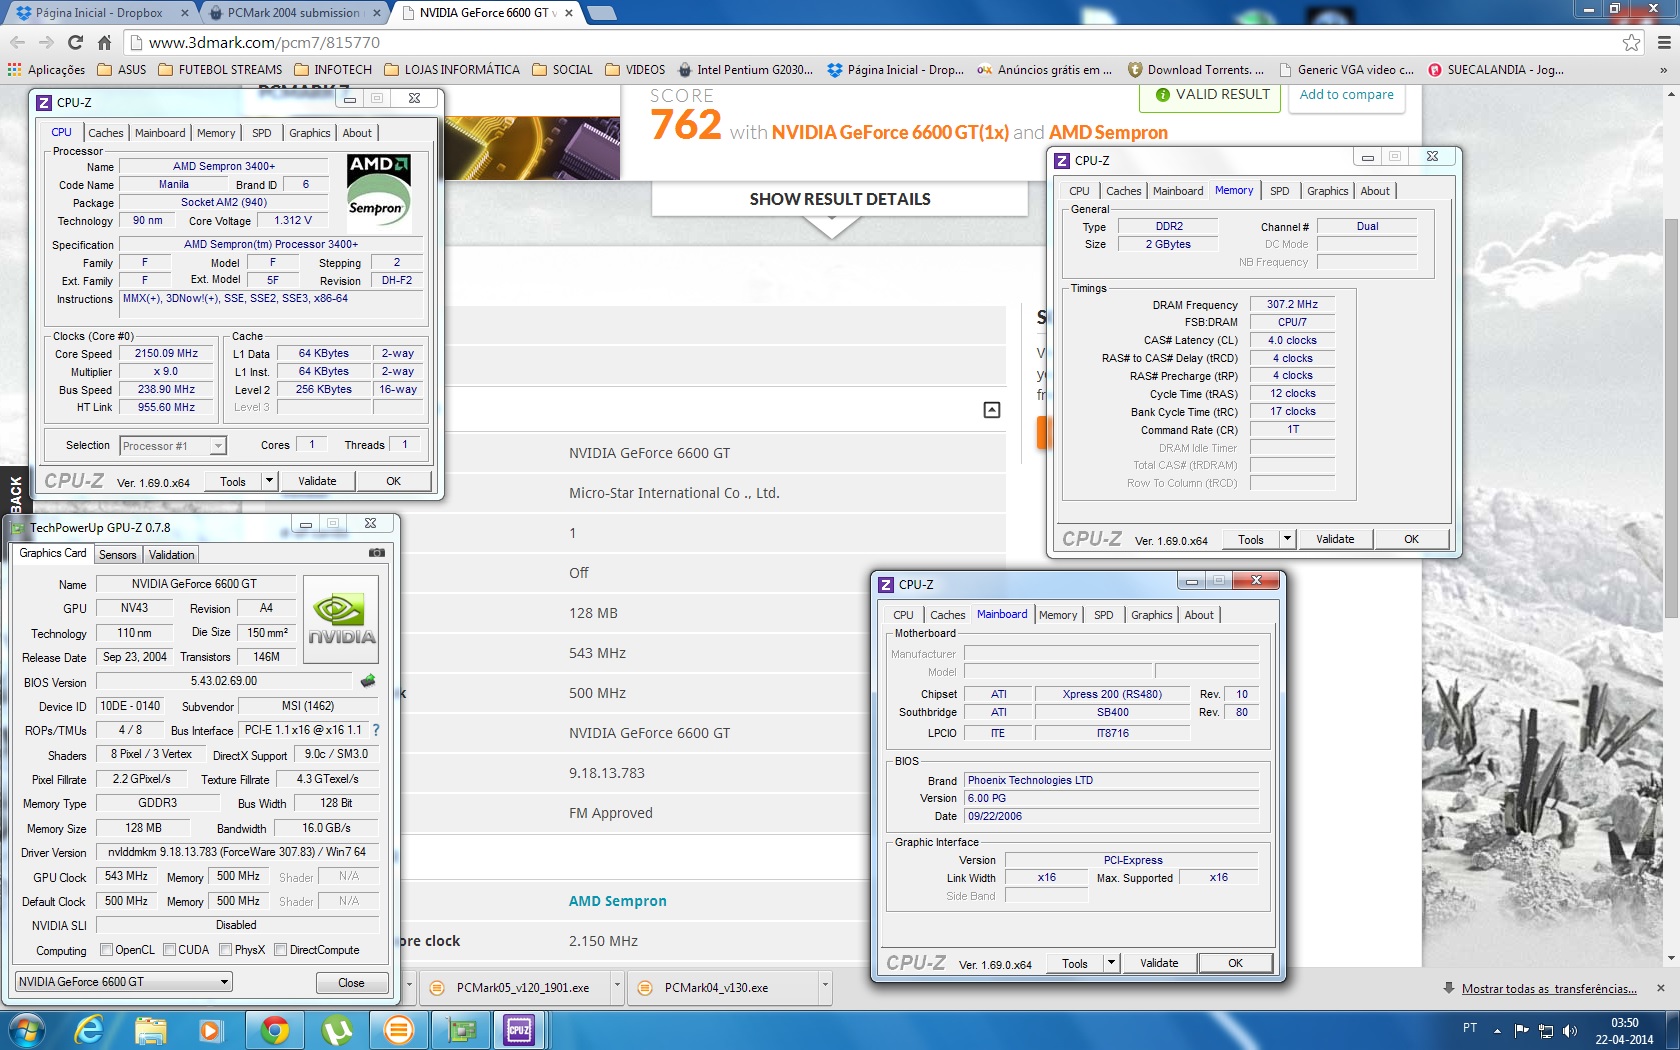
Task: Click the VALID RESULT badge
Action: 1211,95
